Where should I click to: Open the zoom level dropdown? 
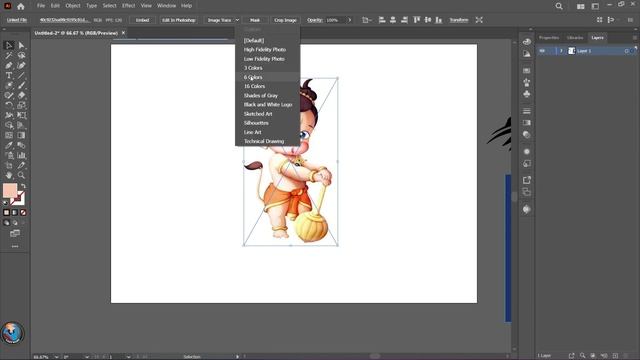point(56,357)
